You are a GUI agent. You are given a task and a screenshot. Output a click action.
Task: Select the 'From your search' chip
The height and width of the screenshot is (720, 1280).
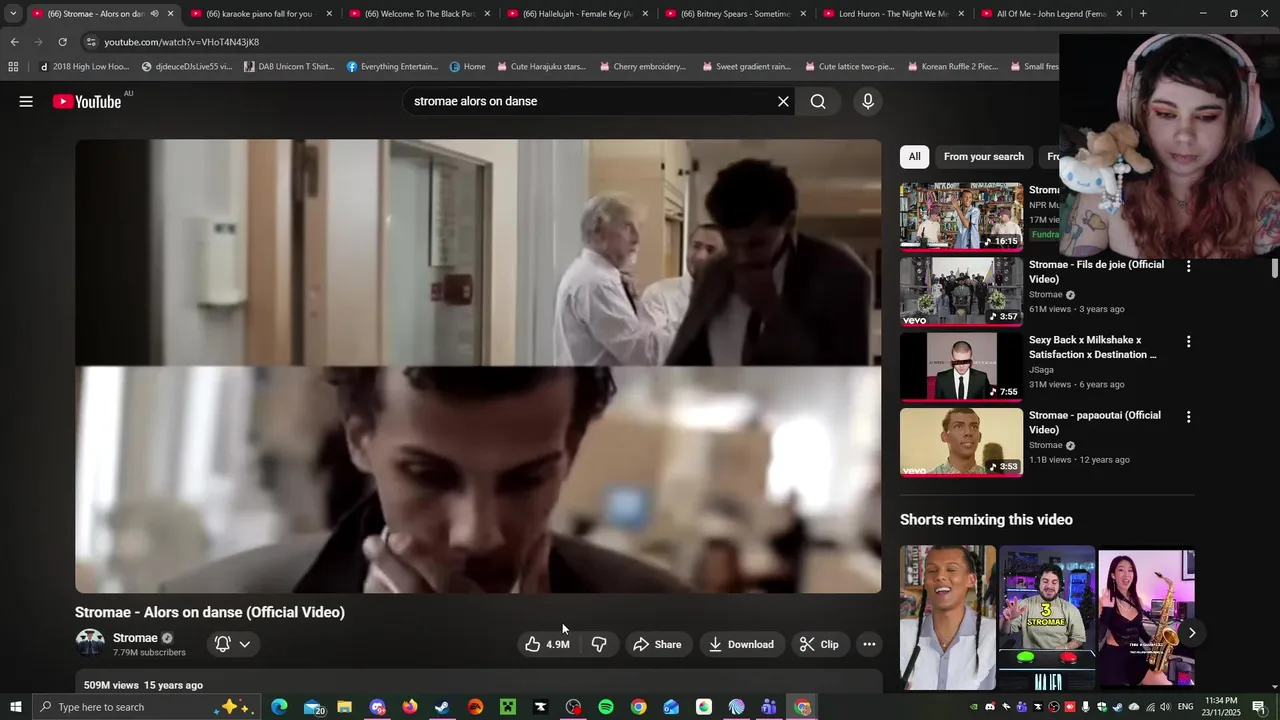(x=984, y=156)
